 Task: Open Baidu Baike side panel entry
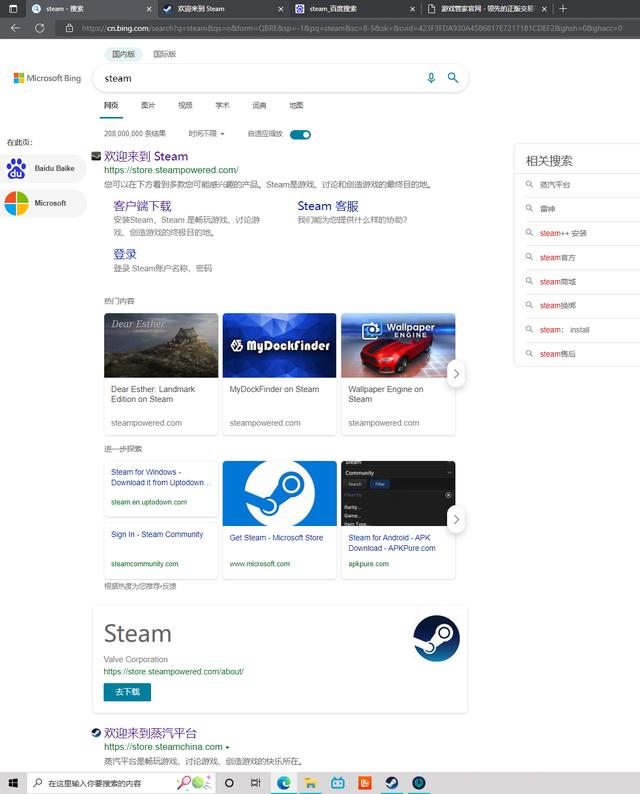click(44, 168)
